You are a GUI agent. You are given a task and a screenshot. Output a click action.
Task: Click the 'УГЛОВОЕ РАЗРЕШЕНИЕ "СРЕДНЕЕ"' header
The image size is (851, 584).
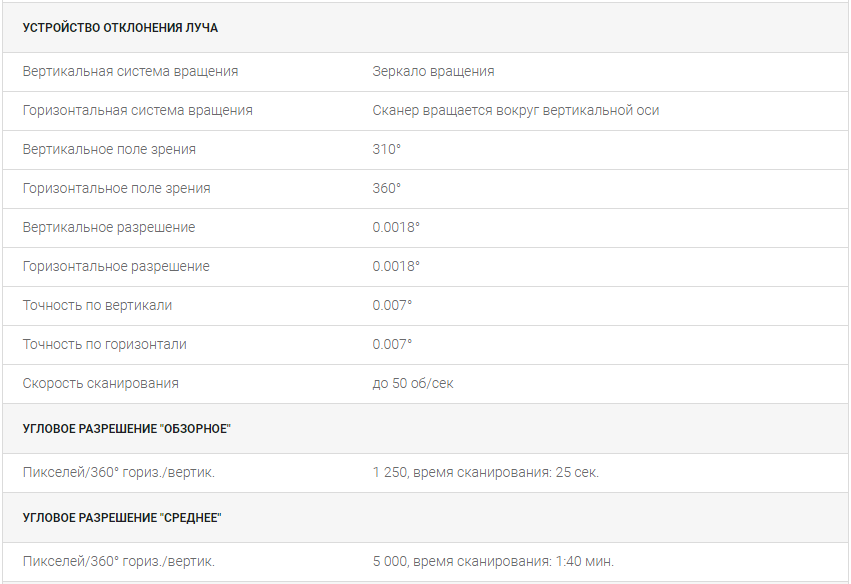122,518
